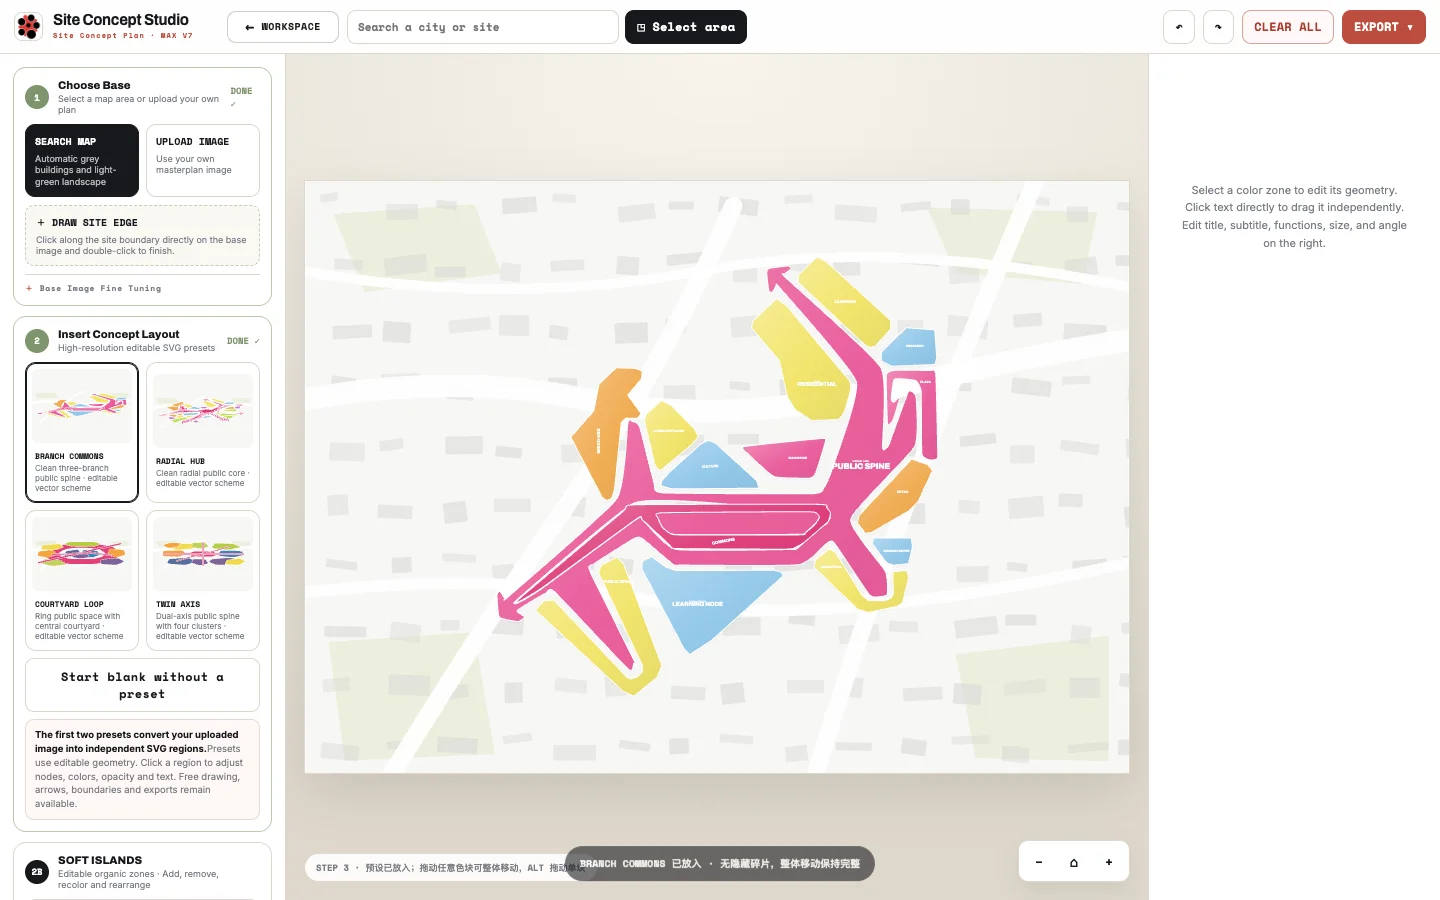
Task: Zoom in the canvas with plus
Action: 1109,862
